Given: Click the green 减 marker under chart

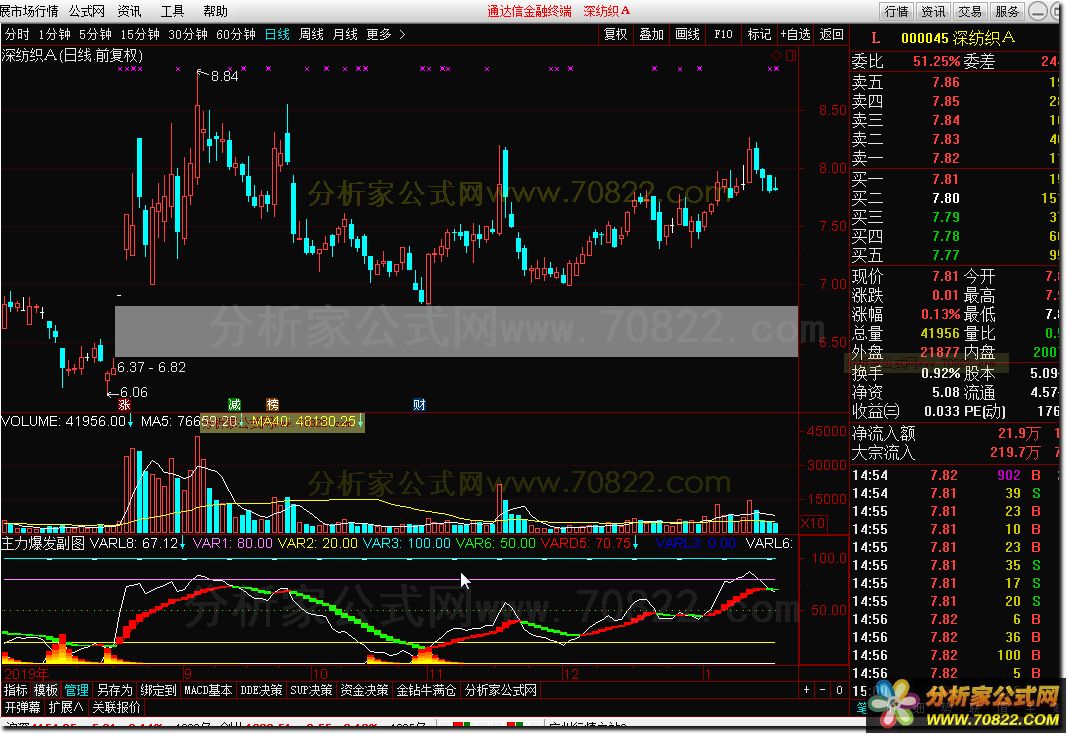Looking at the screenshot, I should (234, 405).
